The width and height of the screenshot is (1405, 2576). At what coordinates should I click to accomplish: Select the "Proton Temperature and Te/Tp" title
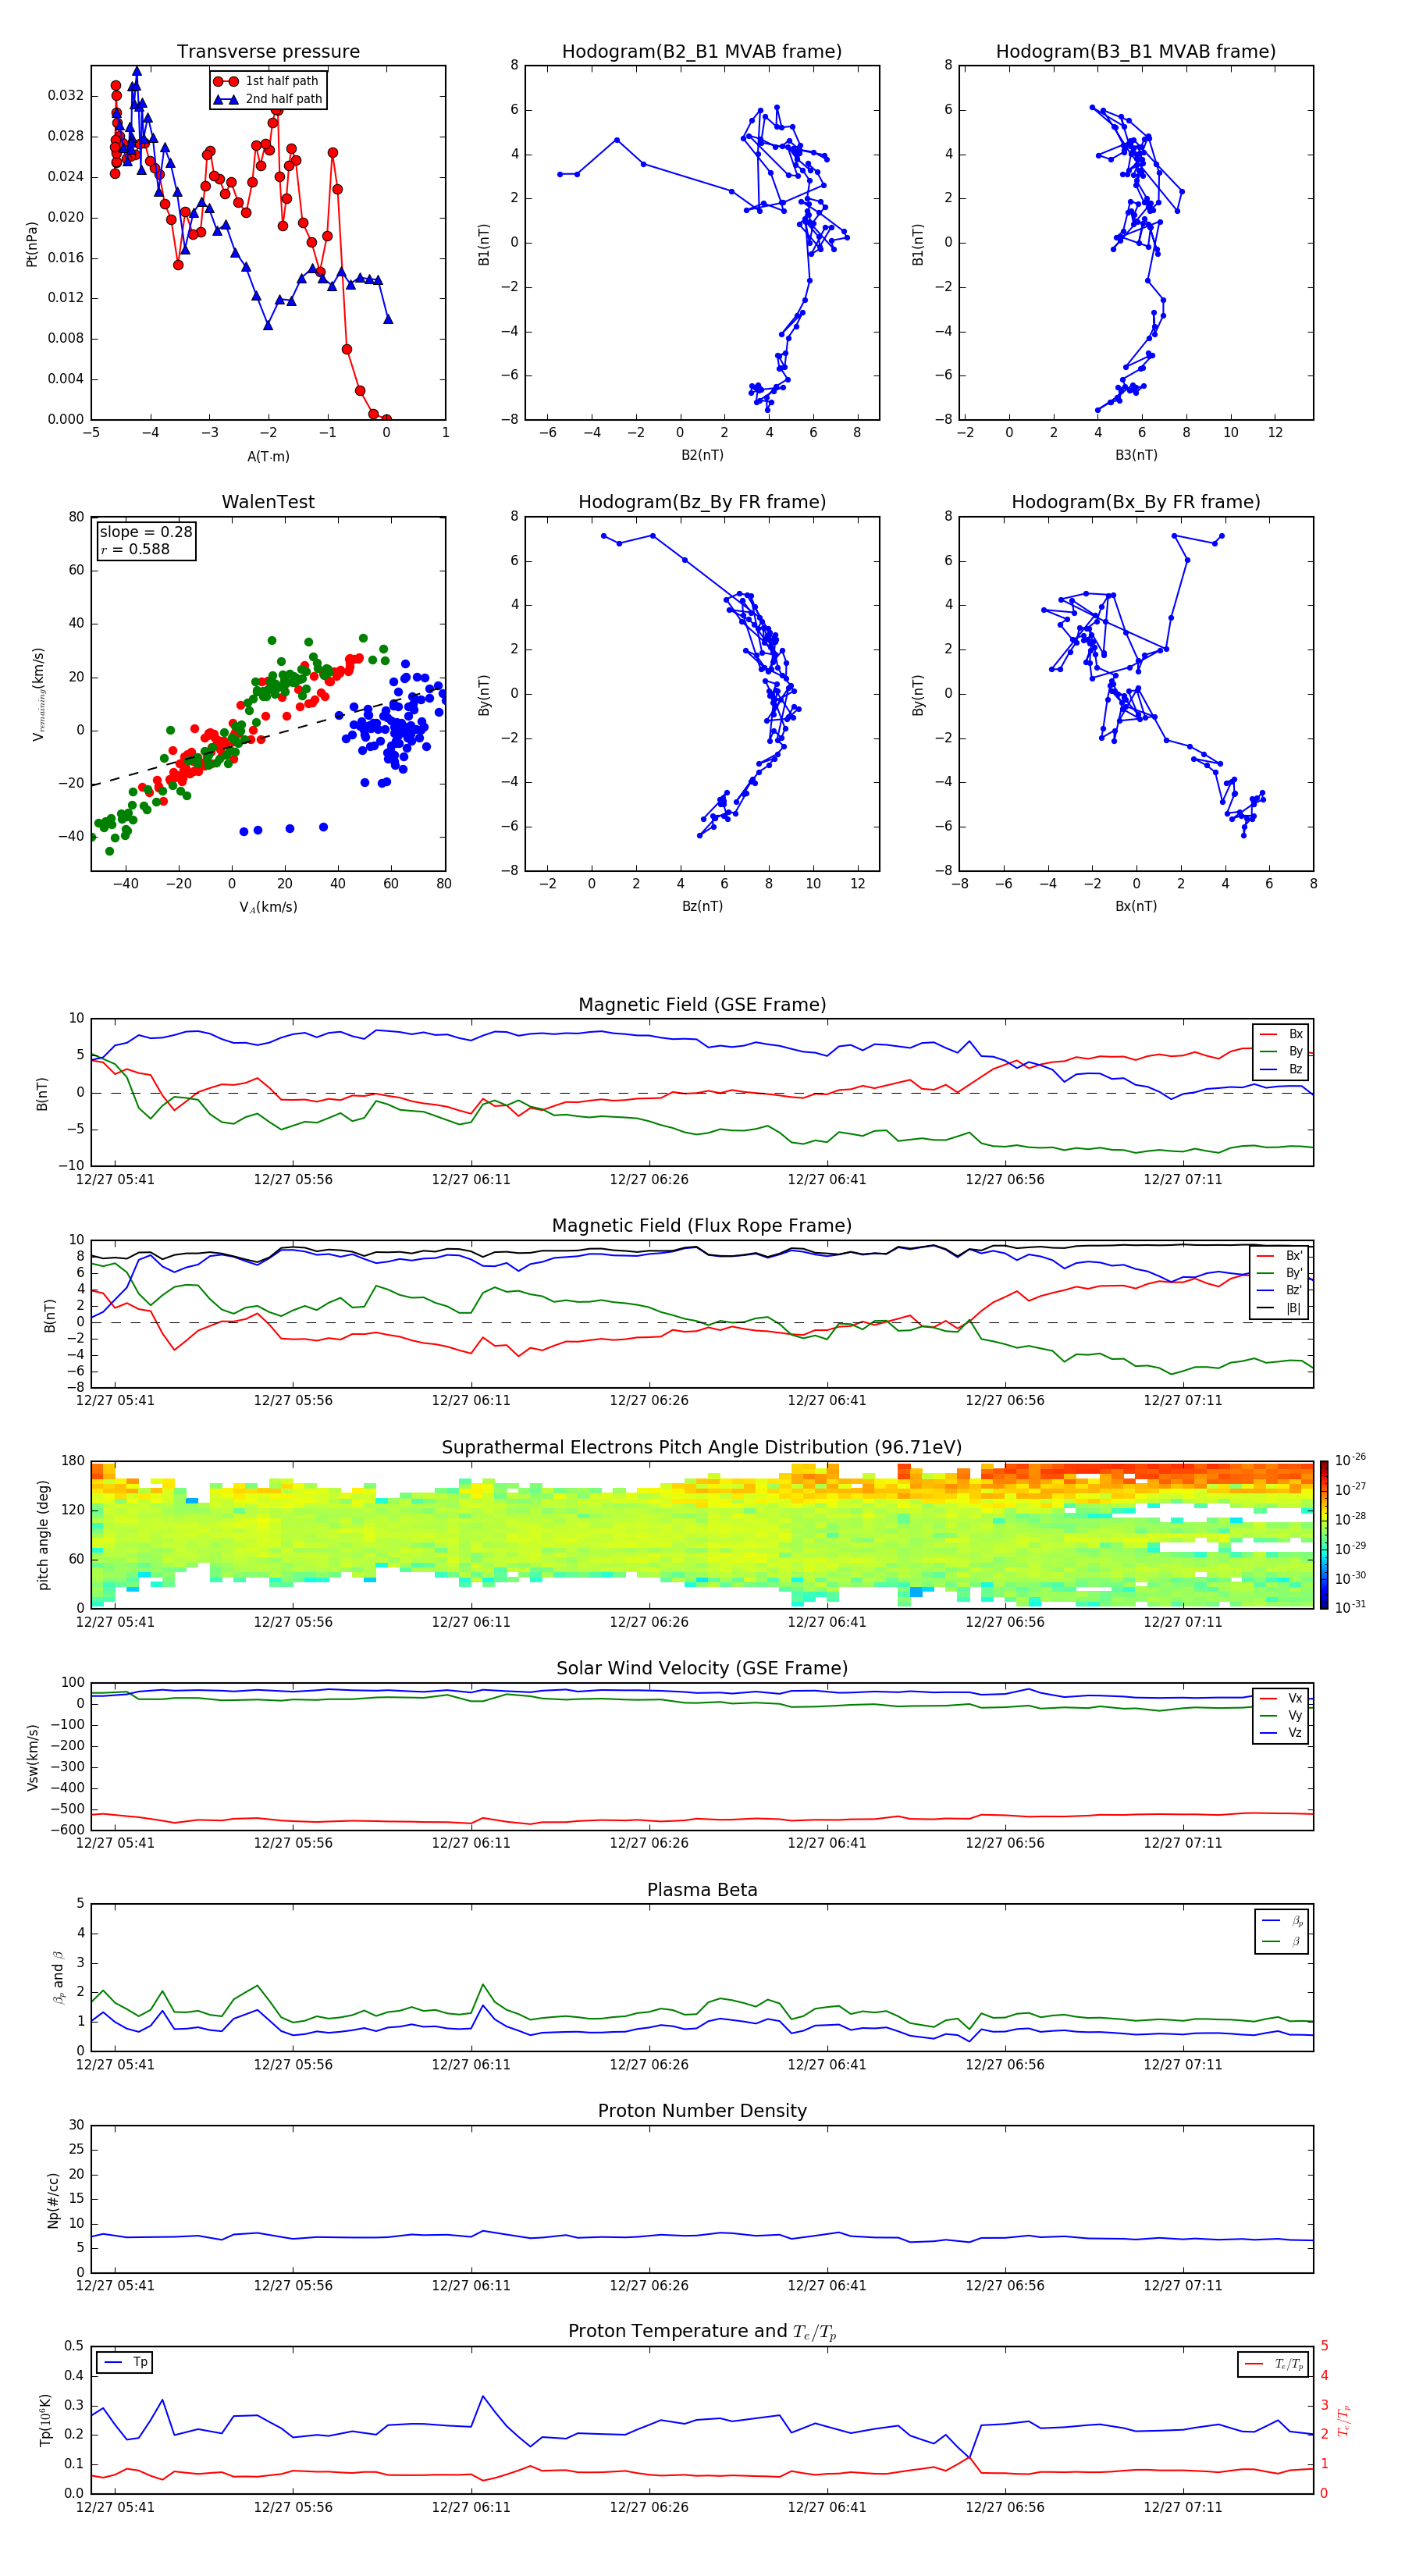(x=702, y=2332)
